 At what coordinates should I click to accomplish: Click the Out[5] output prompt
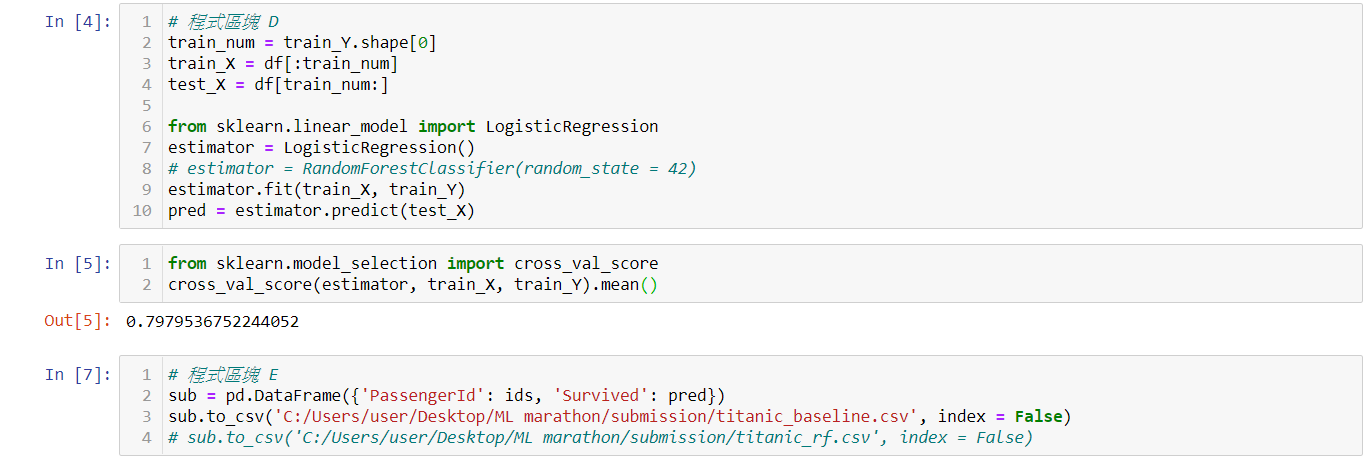tap(78, 322)
